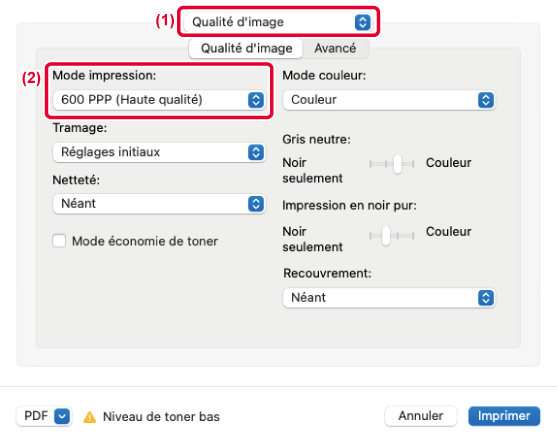Click the blue arrows of Recouvrement menu
The height and width of the screenshot is (442, 557).
coord(486,298)
